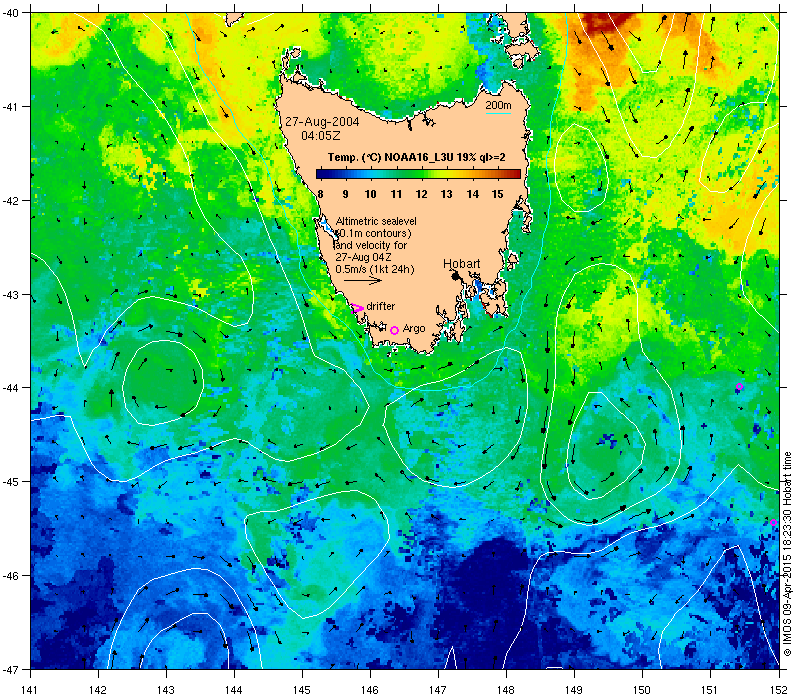This screenshot has height=700, width=800.
Task: Click the 0.5m/s (1kt 24h) scale label
Action: [x=374, y=269]
